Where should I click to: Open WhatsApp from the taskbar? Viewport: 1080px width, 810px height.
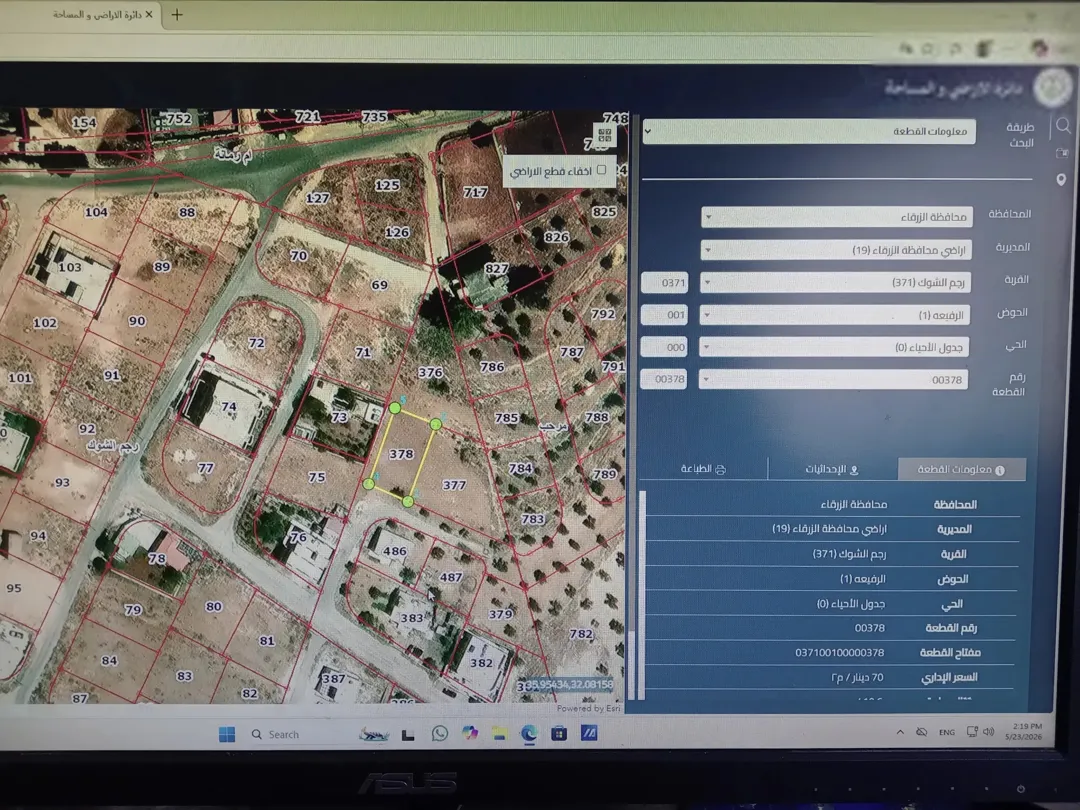(x=439, y=734)
